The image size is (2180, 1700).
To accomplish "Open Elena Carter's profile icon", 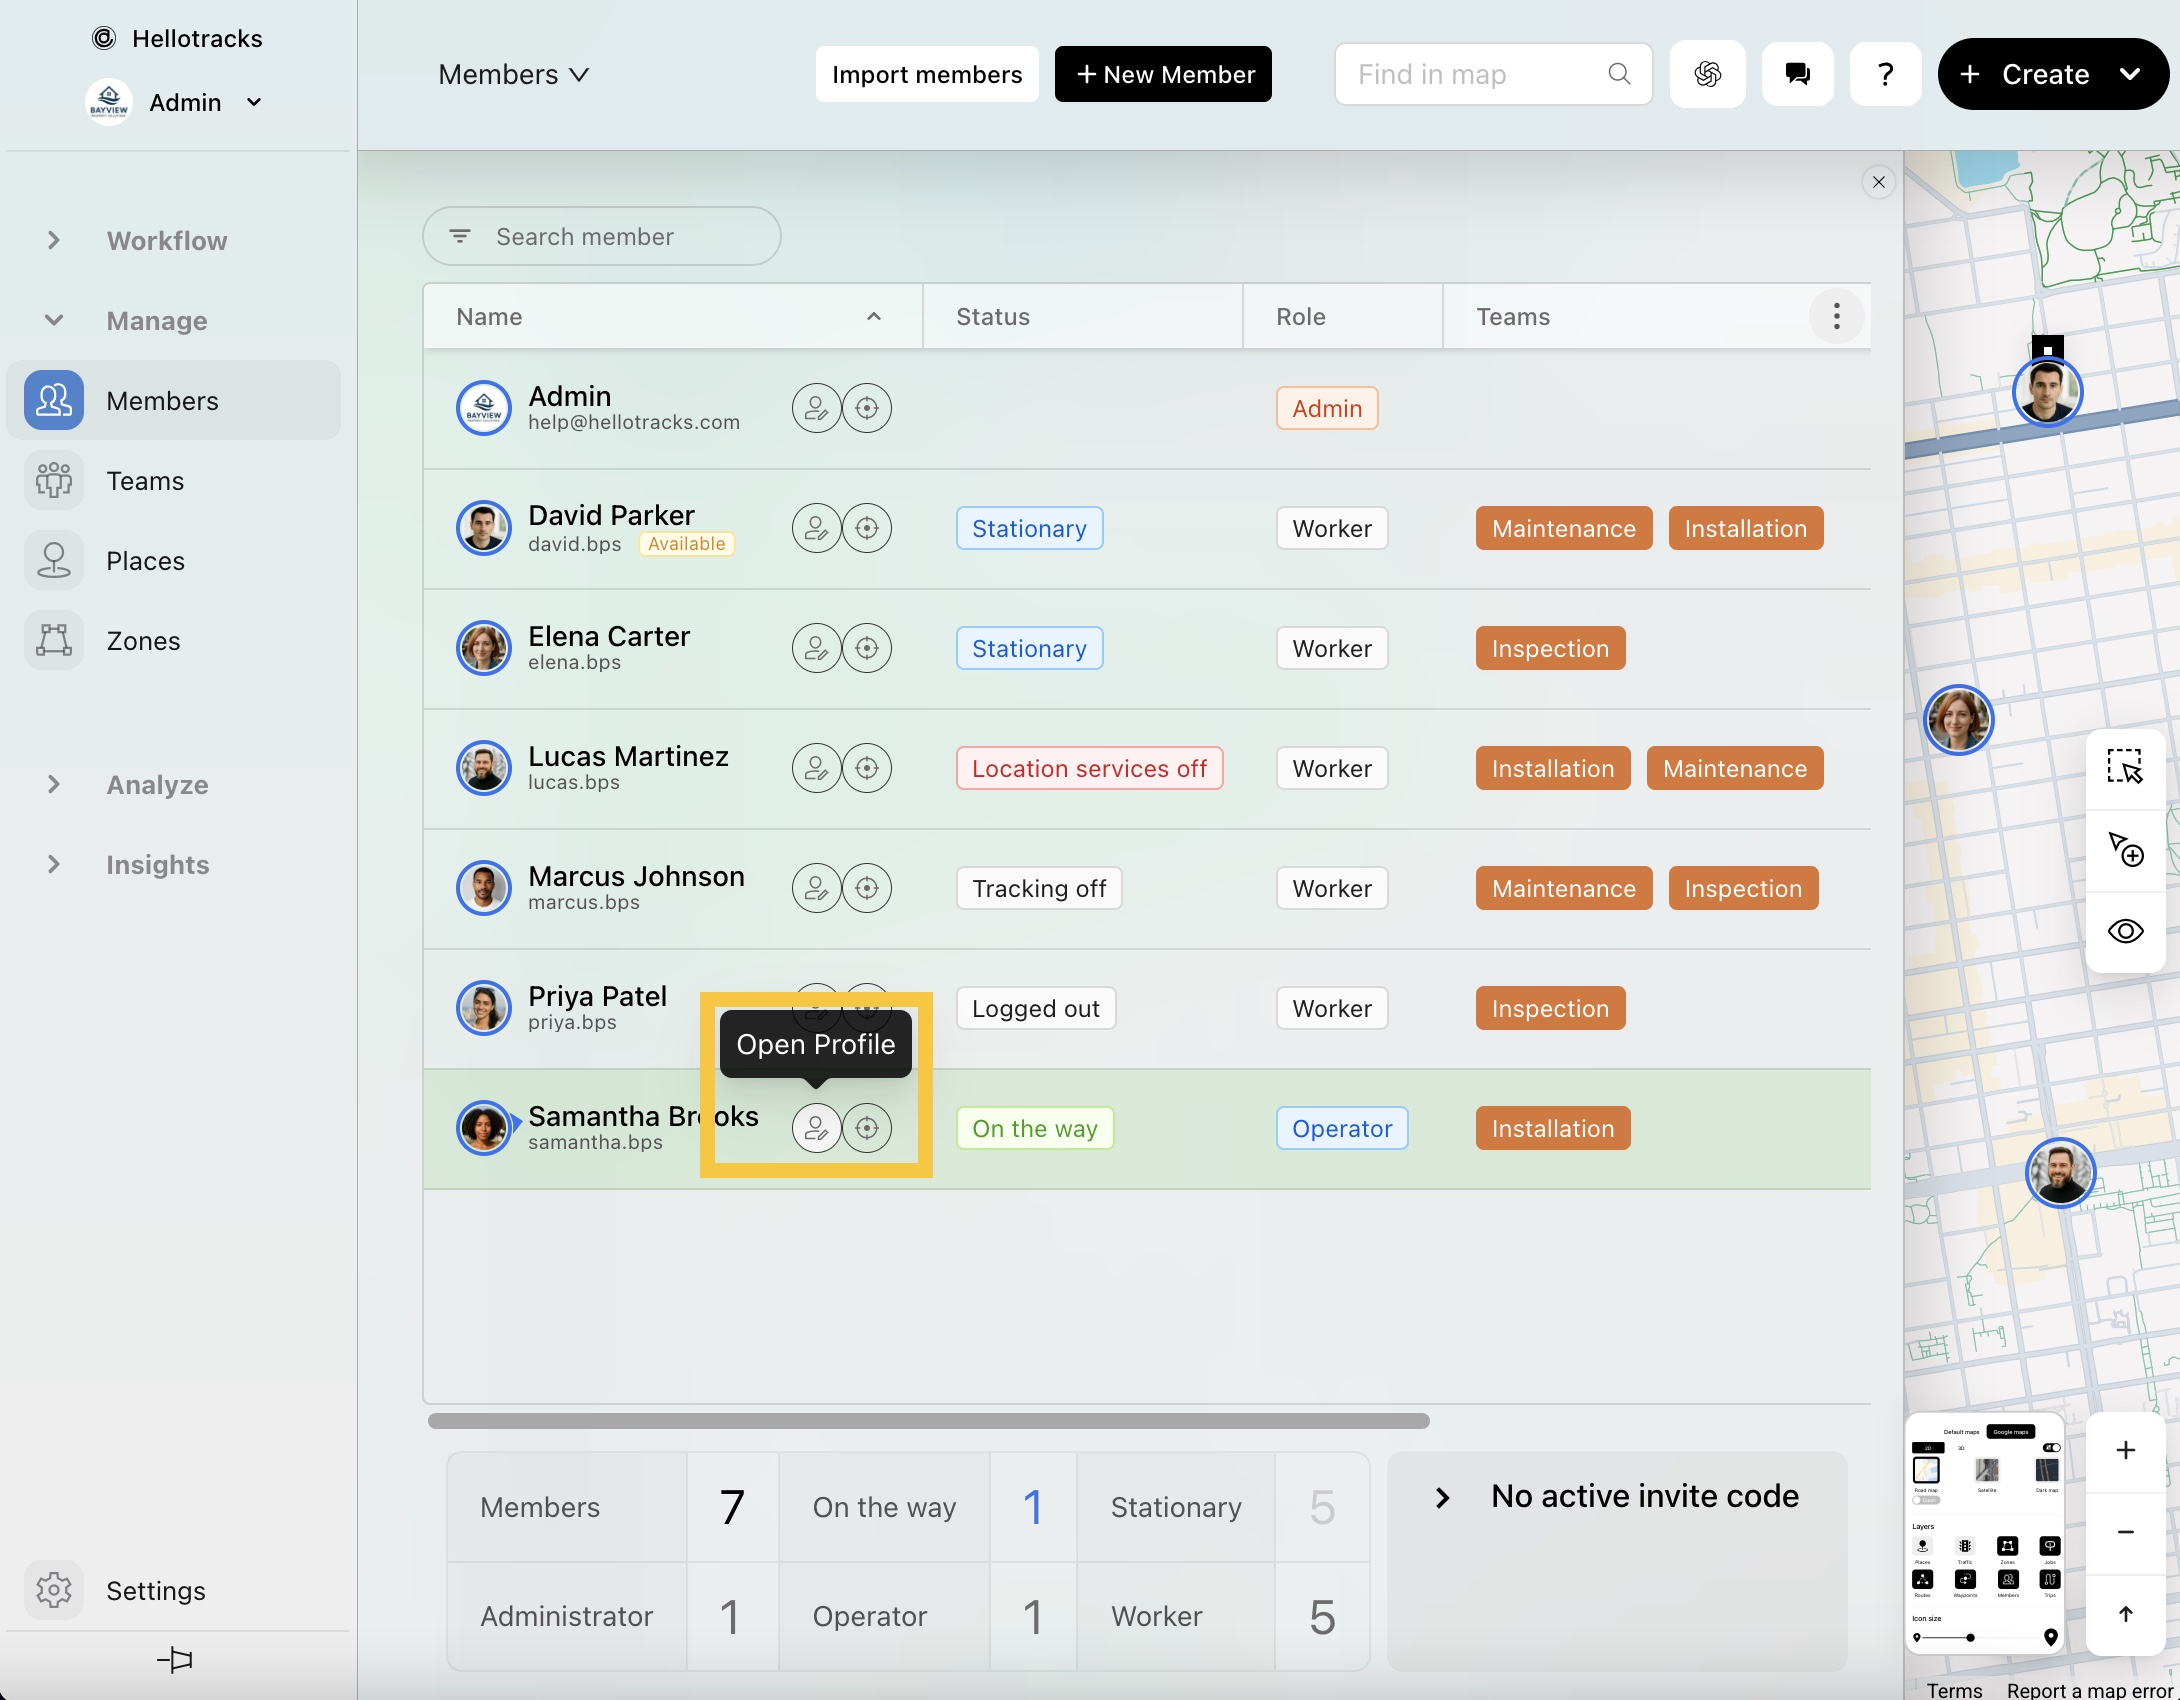I will pyautogui.click(x=816, y=648).
